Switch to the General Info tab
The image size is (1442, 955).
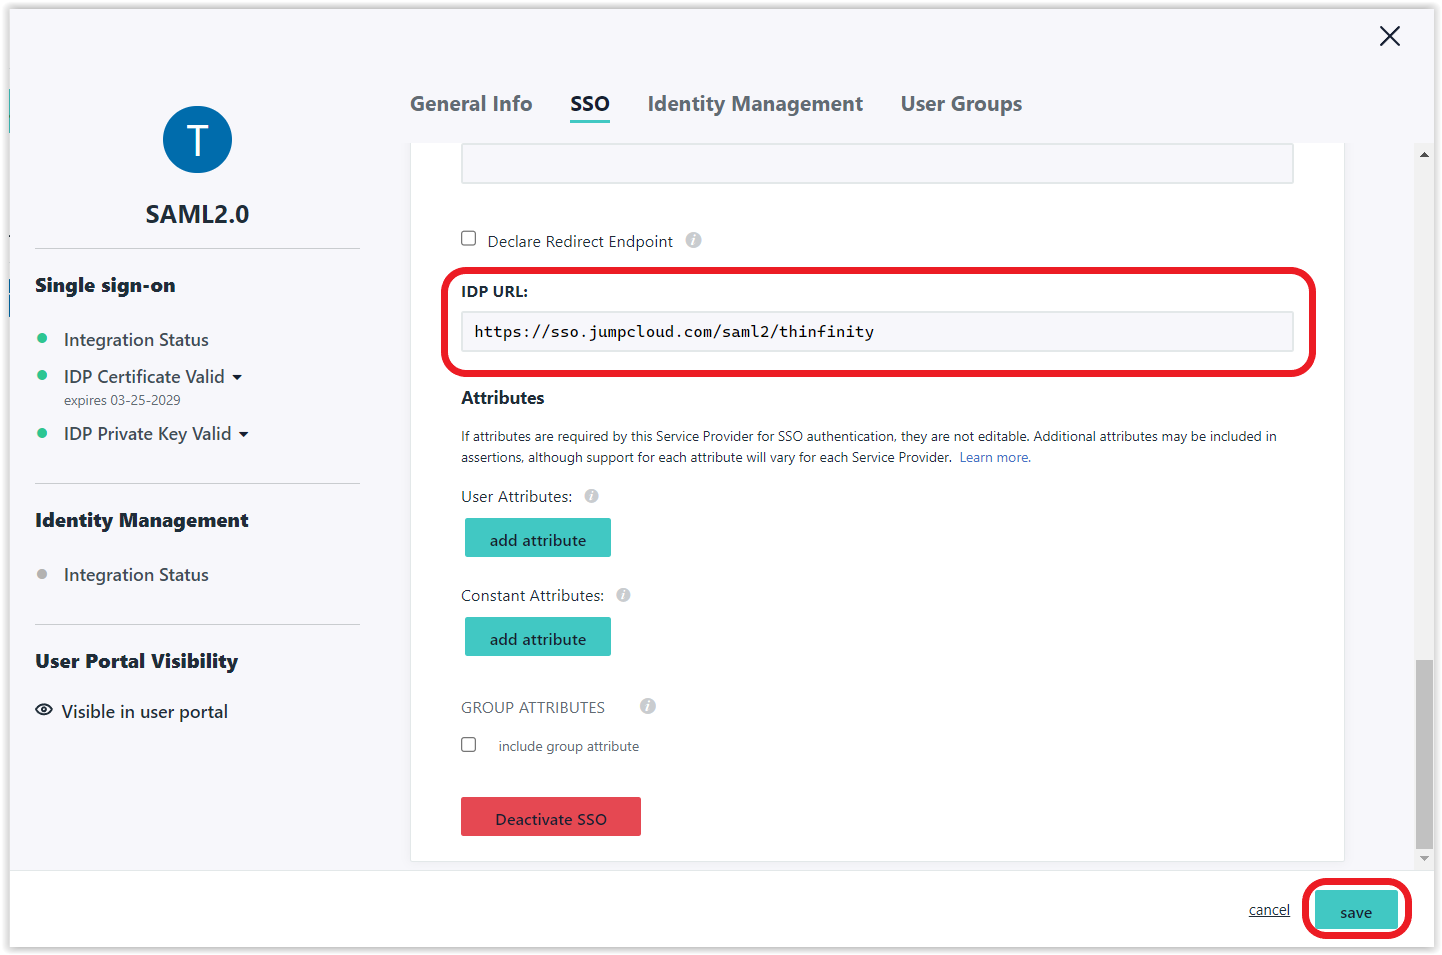[471, 104]
